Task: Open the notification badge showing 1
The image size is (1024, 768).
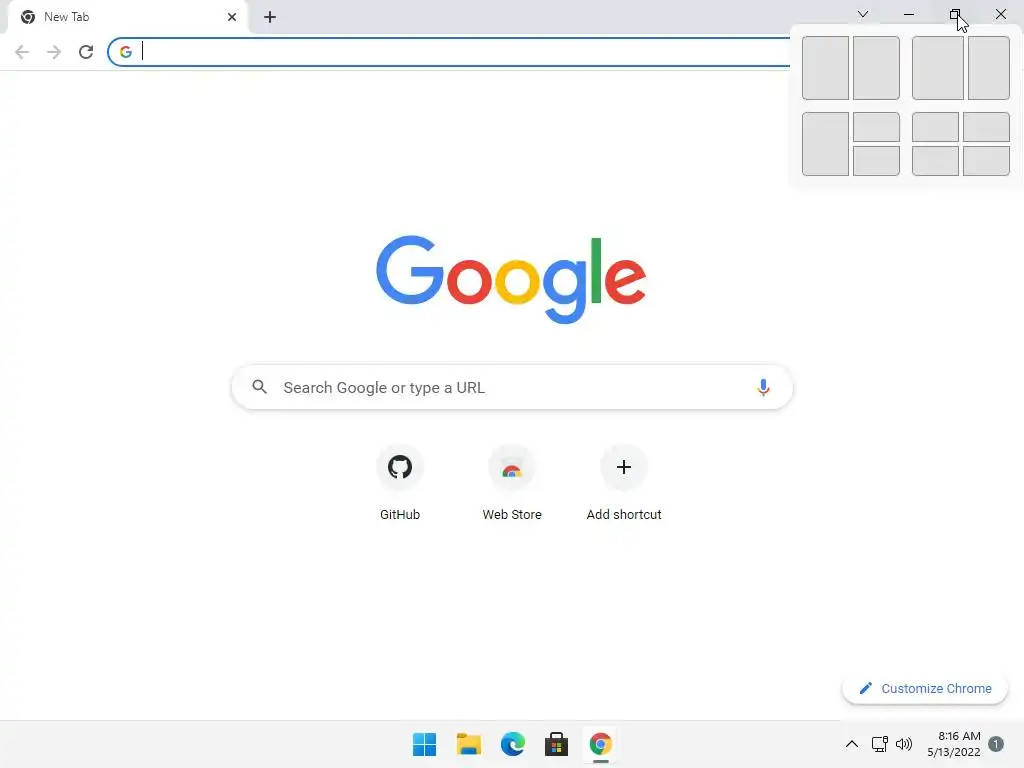Action: tap(996, 744)
